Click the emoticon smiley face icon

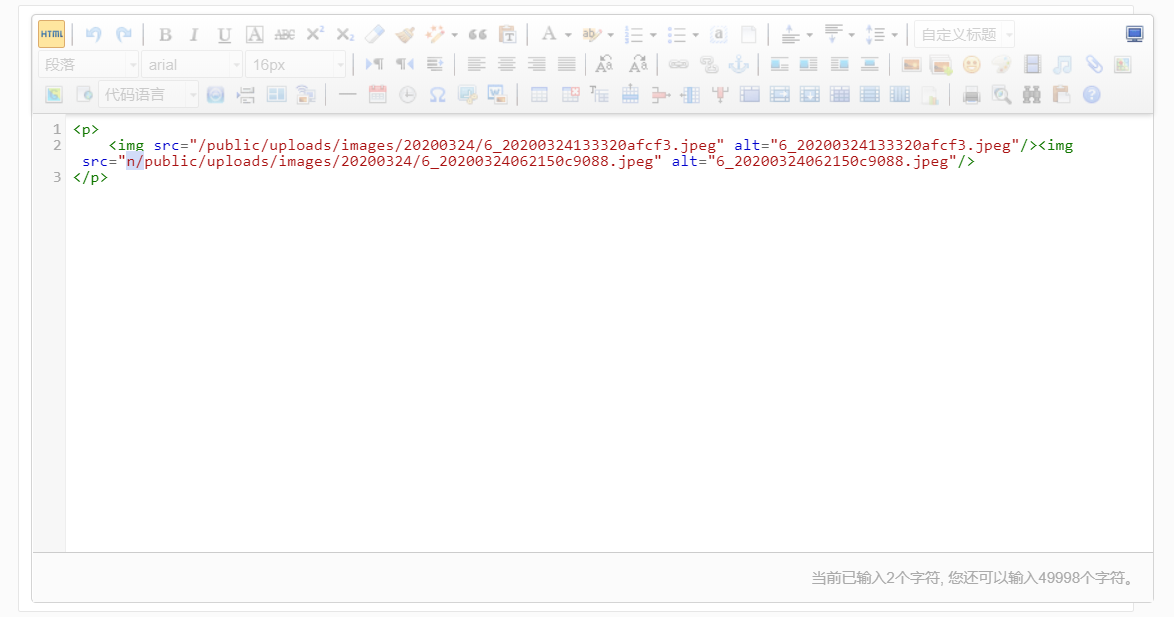point(971,64)
